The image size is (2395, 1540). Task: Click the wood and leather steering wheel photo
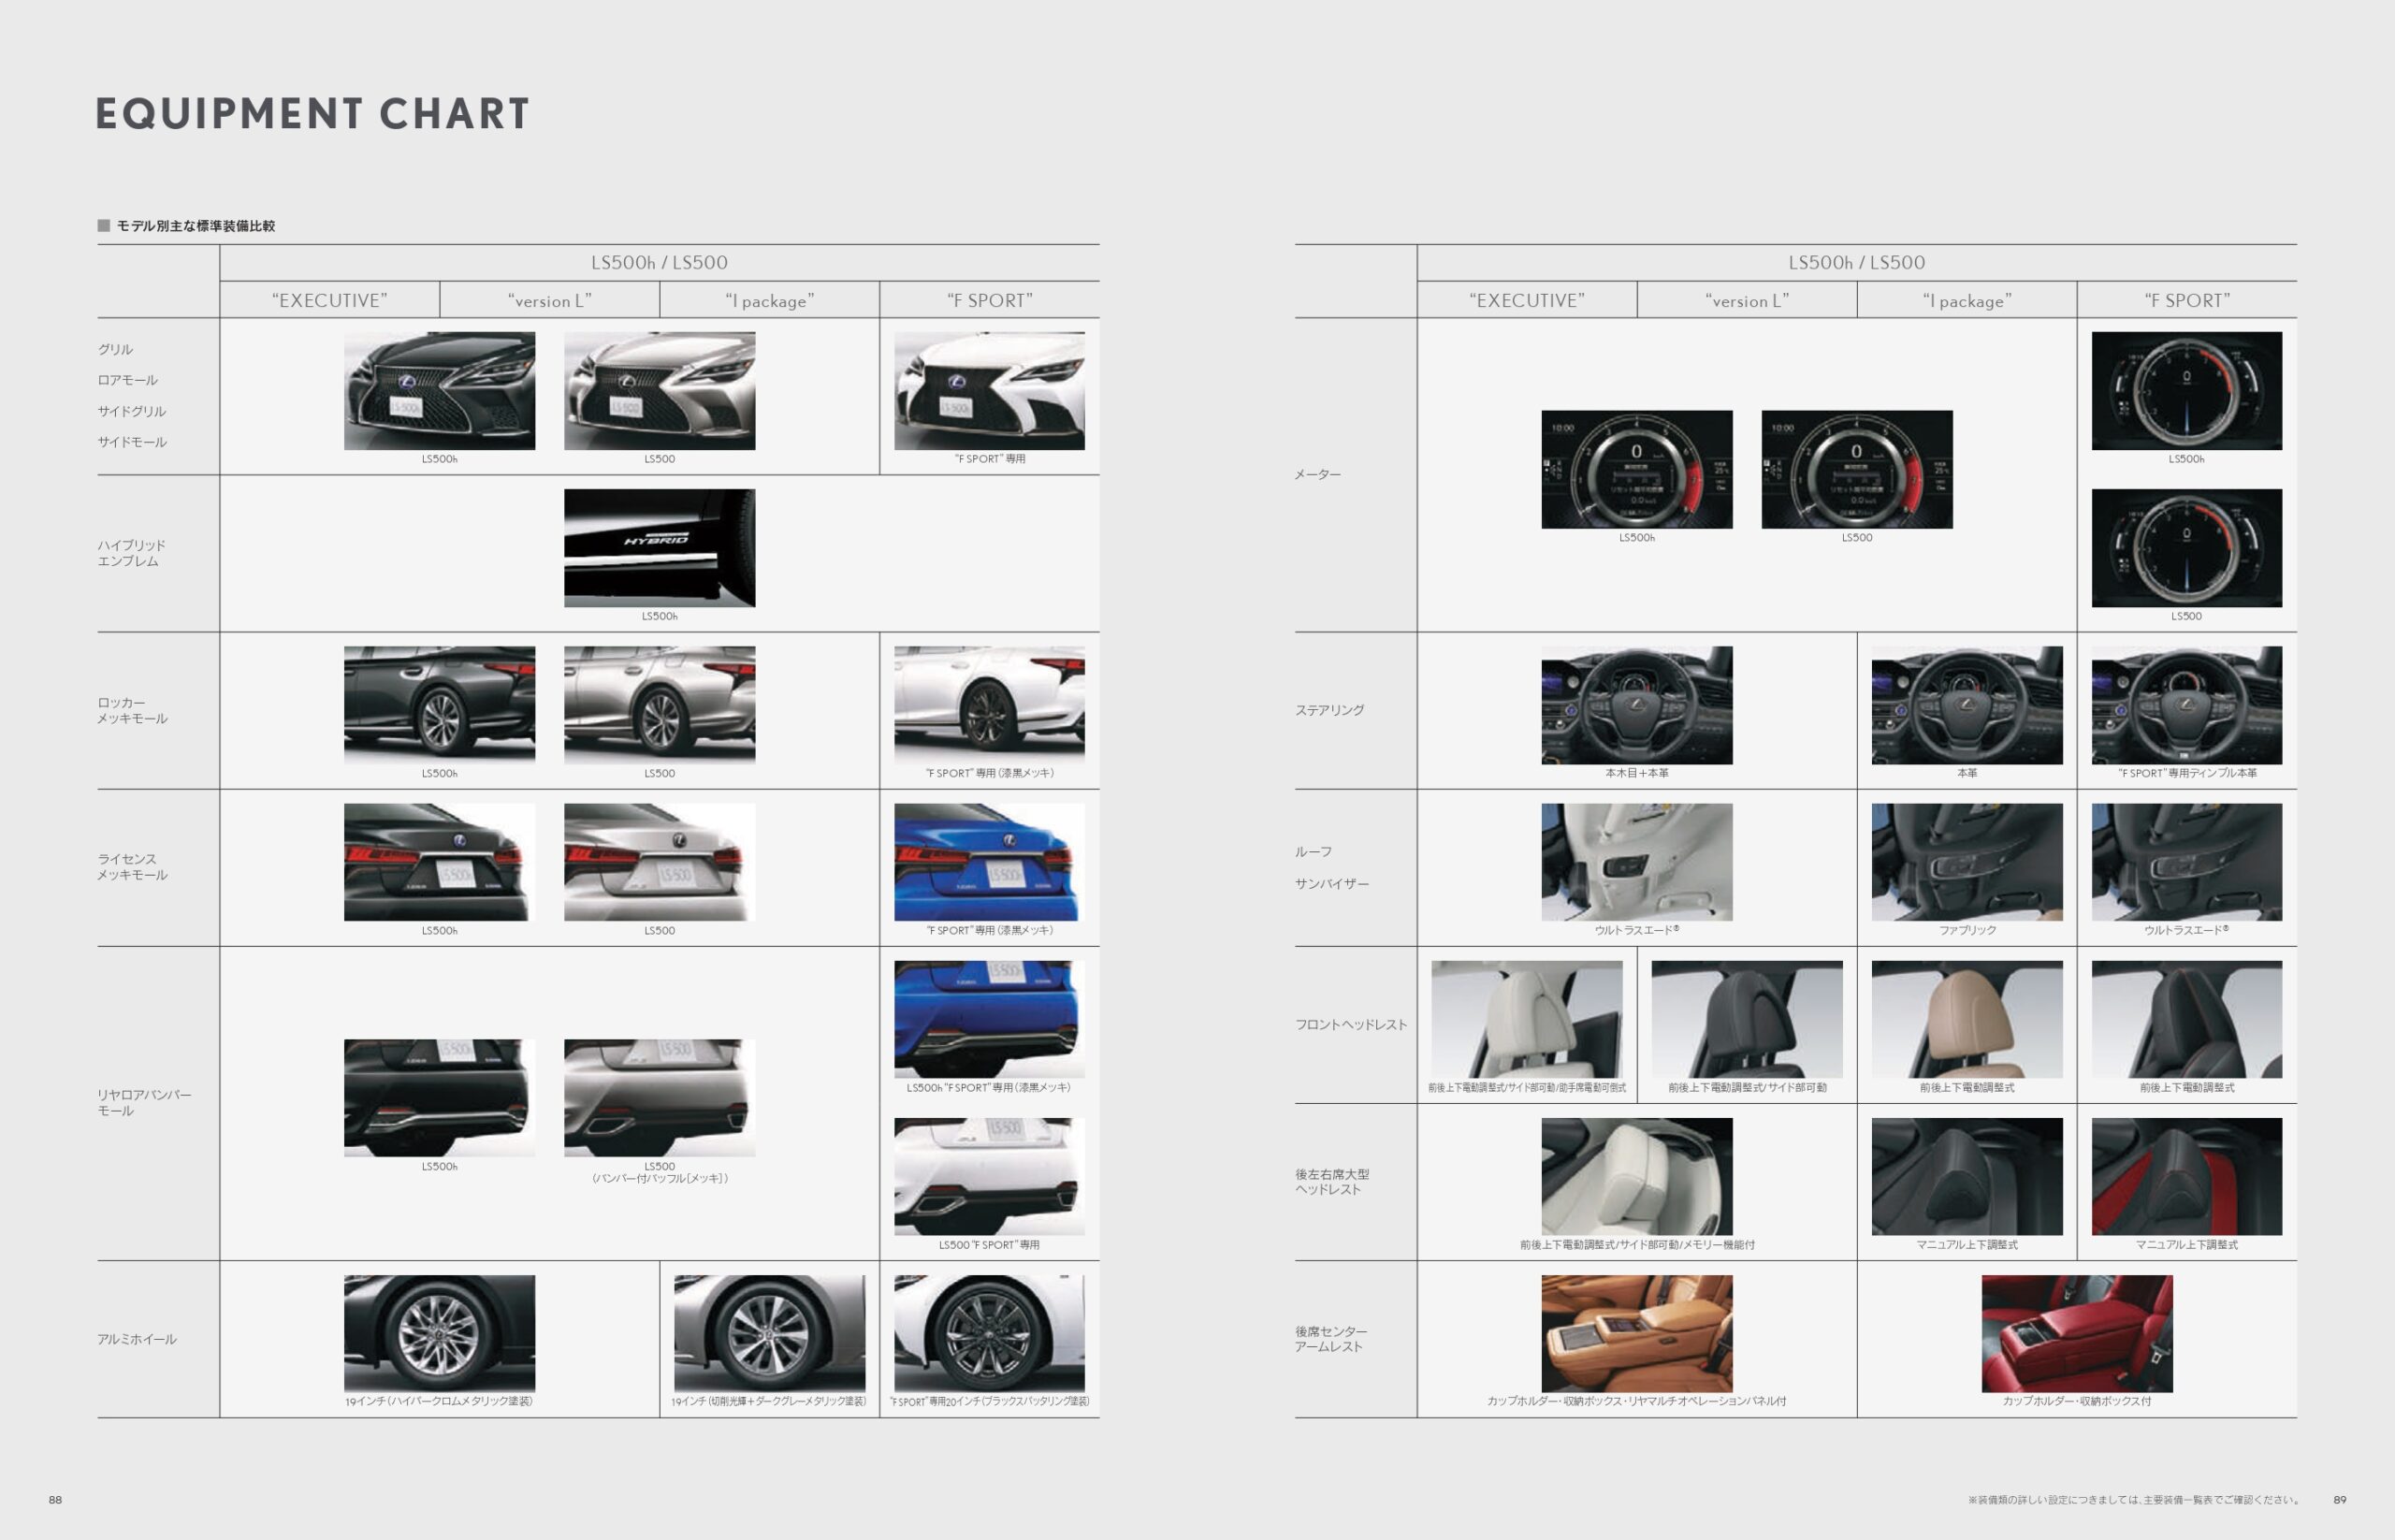tap(1636, 705)
